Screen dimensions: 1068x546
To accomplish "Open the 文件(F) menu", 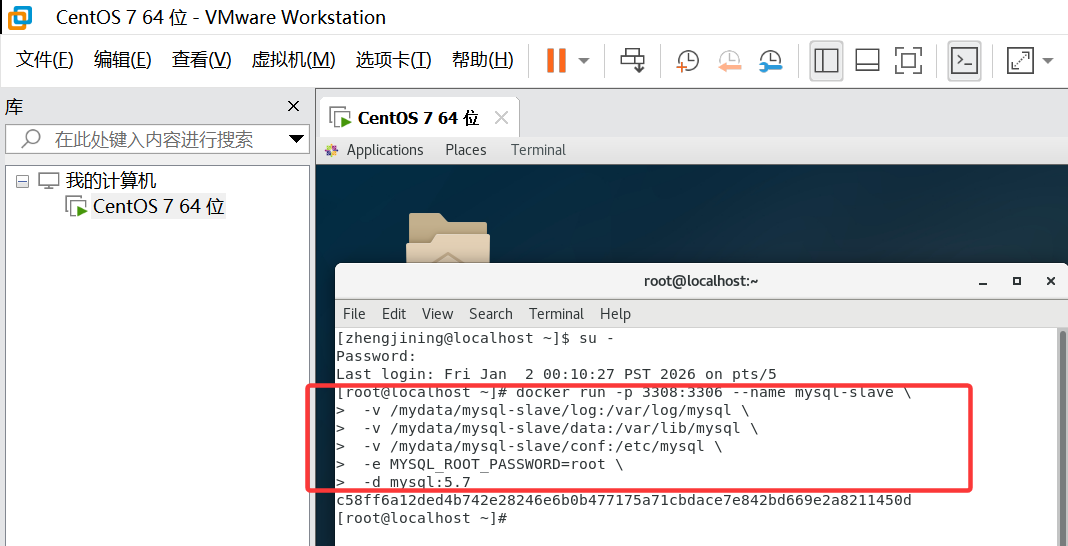I will pos(44,60).
